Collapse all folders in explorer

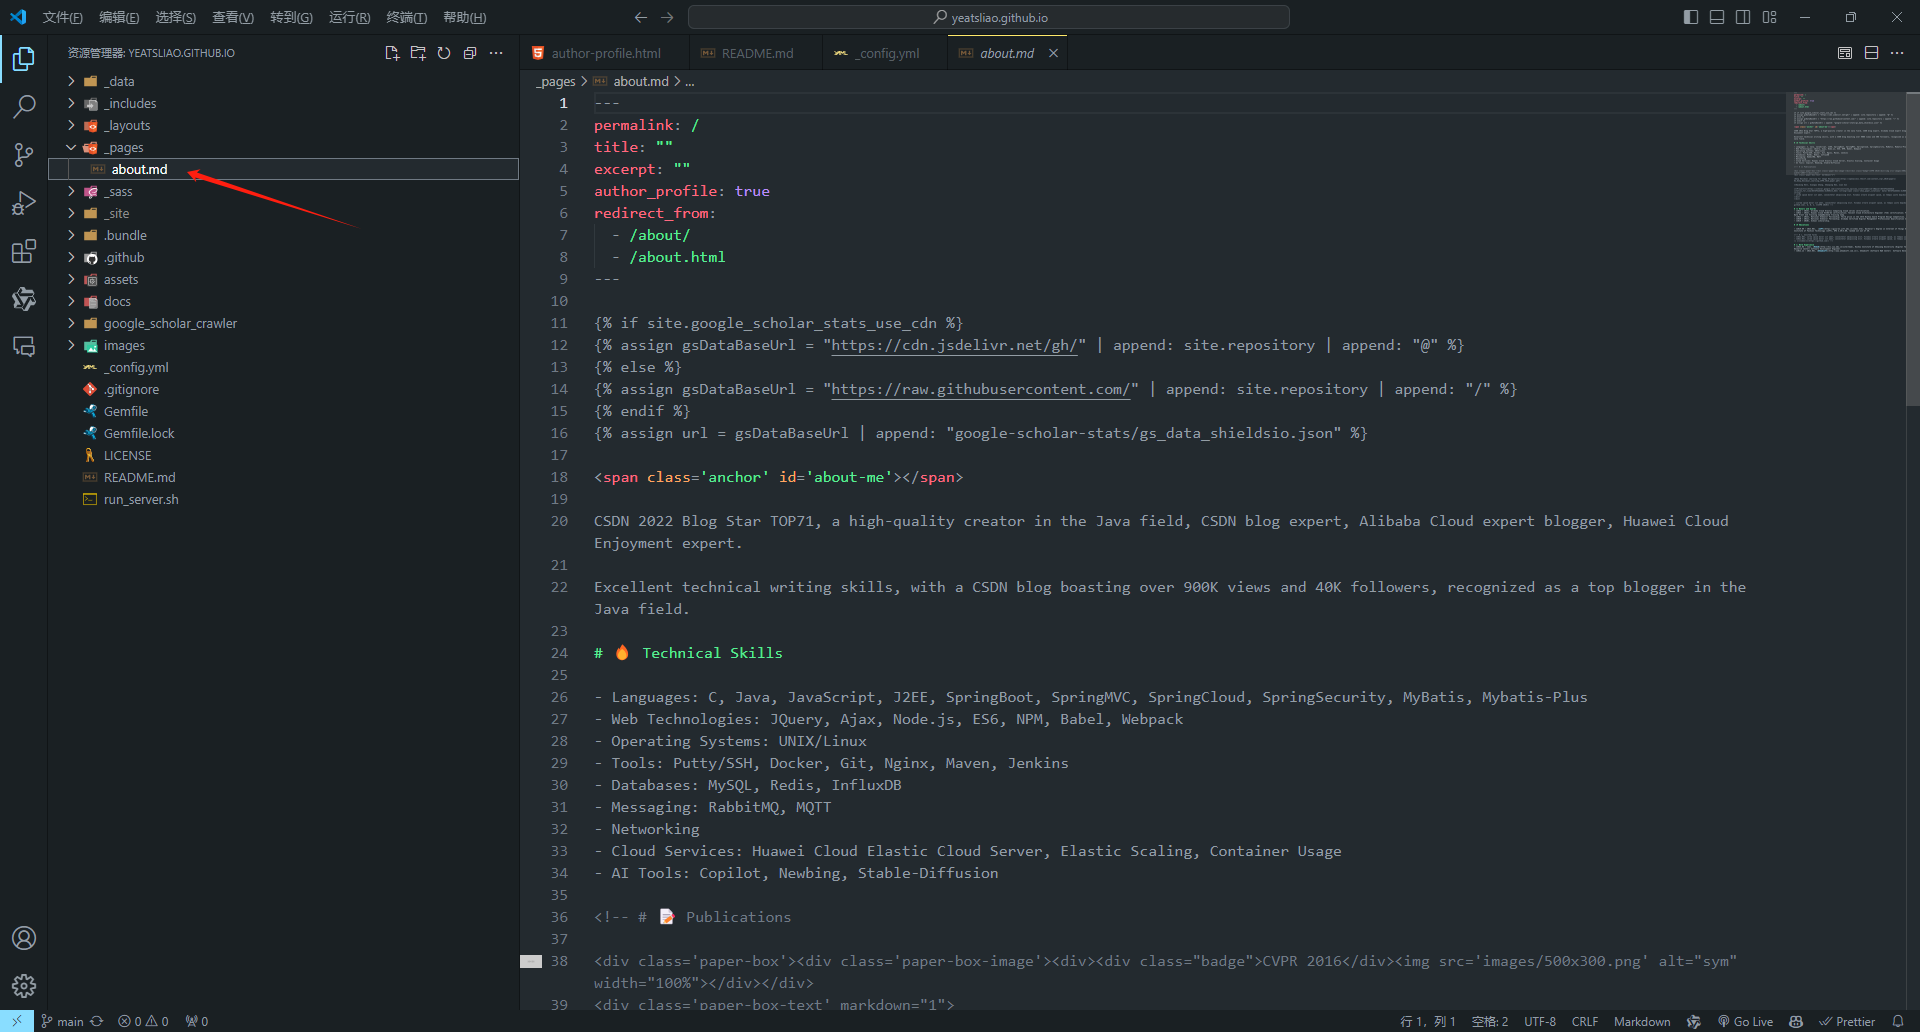pos(470,53)
